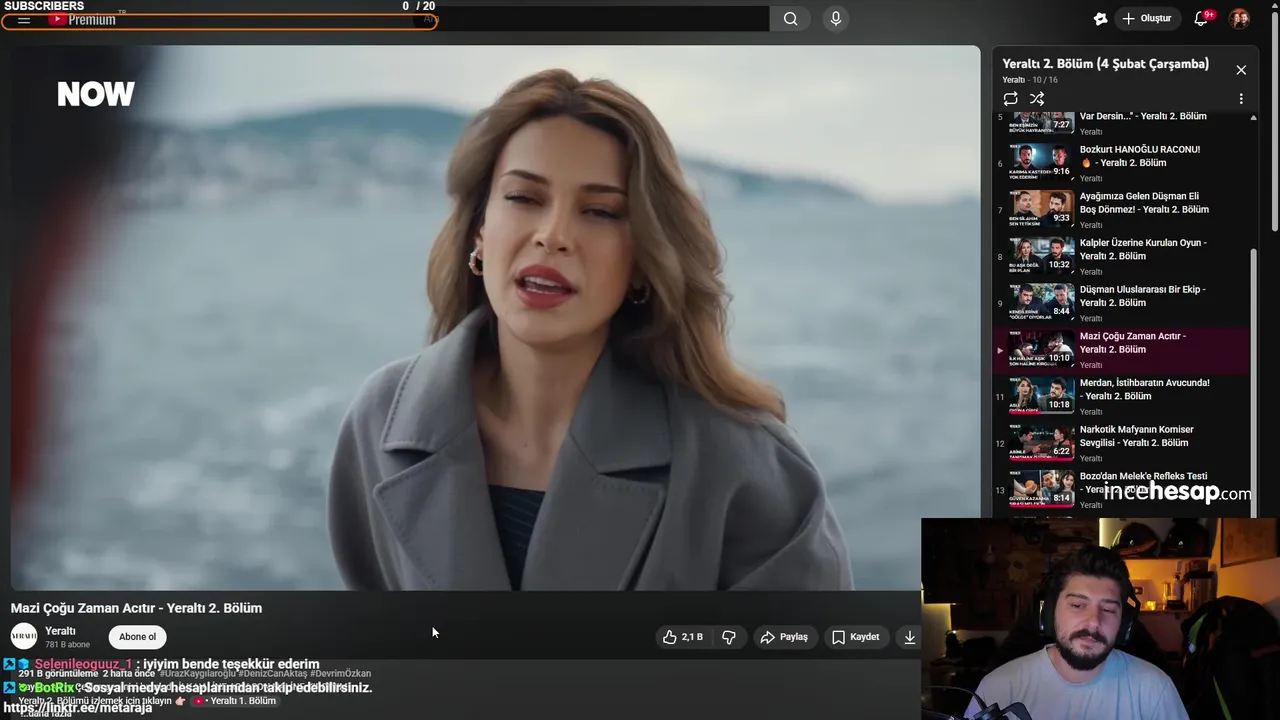
Task: Click Paylaş to share video
Action: pyautogui.click(x=784, y=637)
